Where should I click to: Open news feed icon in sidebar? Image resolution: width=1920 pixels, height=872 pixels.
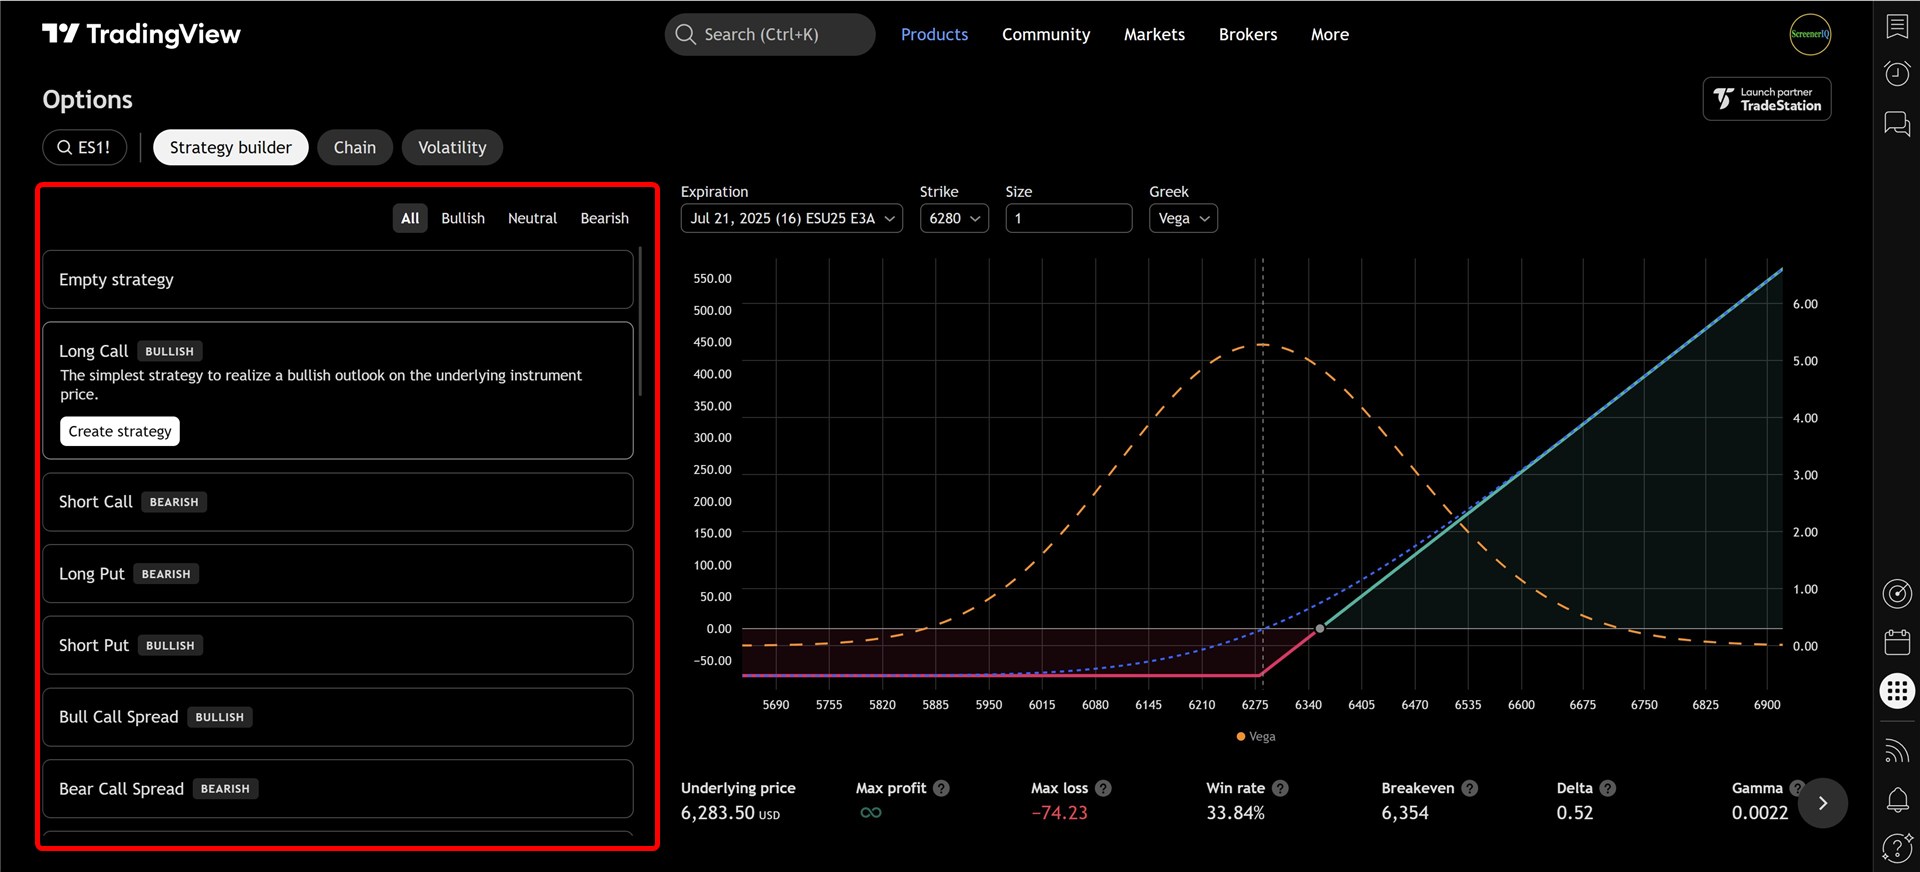point(1897,751)
